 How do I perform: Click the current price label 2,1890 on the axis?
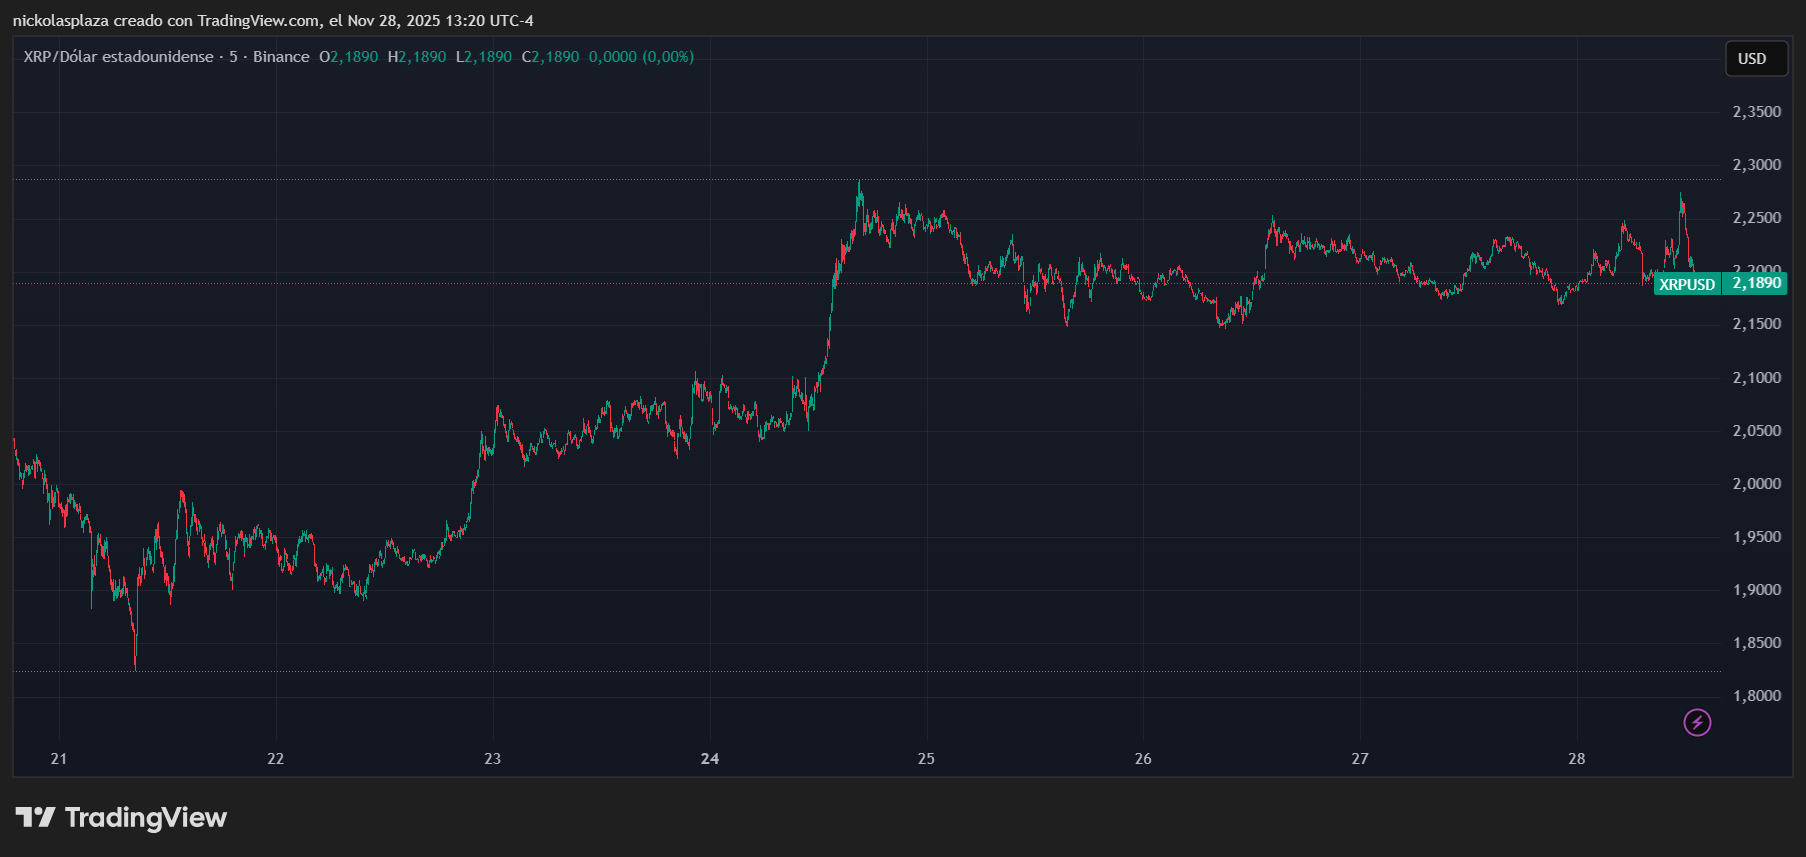click(1756, 283)
